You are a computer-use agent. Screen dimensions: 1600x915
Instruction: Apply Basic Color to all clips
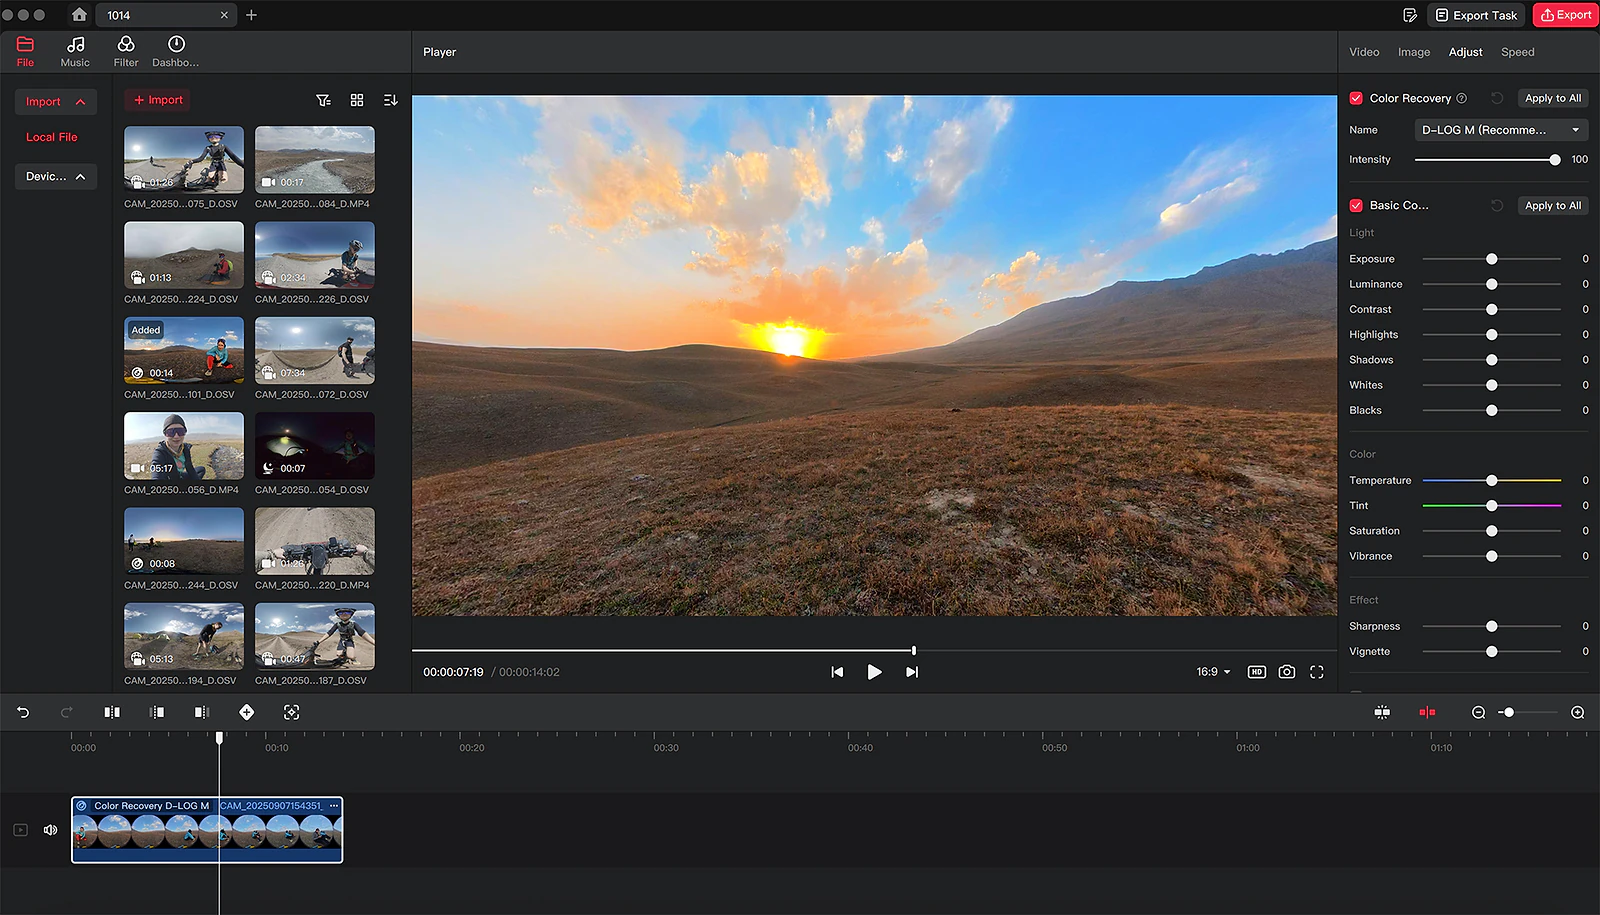click(1553, 205)
